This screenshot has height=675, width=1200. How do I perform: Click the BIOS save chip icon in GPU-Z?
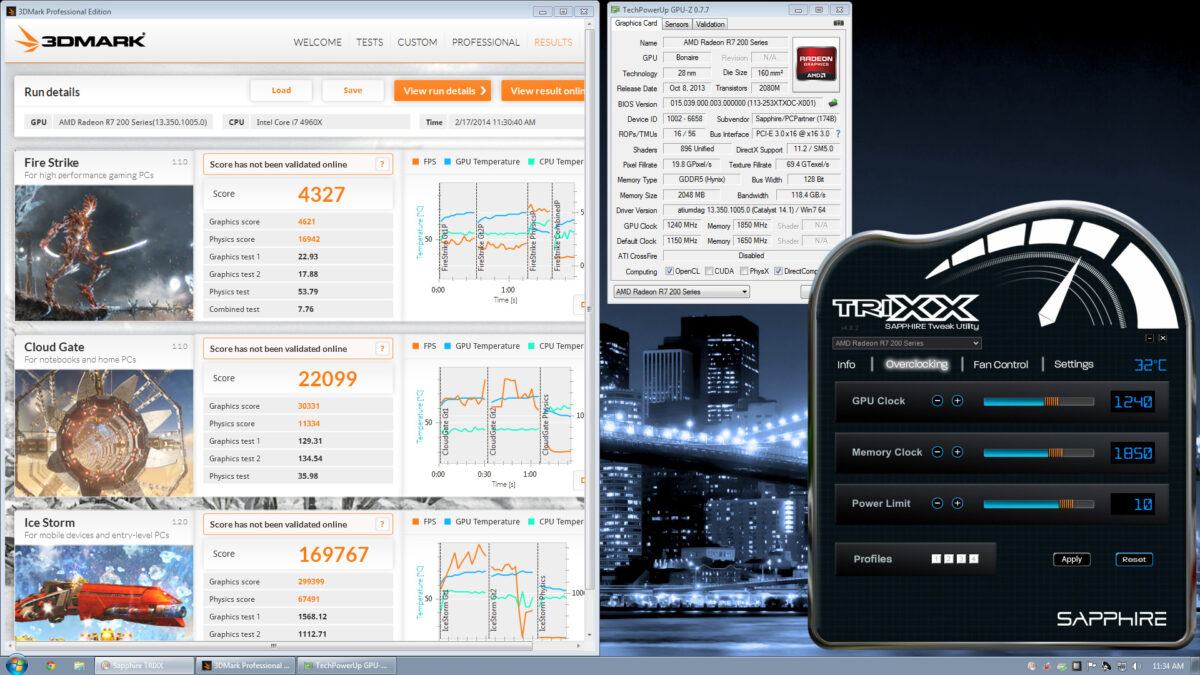pyautogui.click(x=833, y=103)
